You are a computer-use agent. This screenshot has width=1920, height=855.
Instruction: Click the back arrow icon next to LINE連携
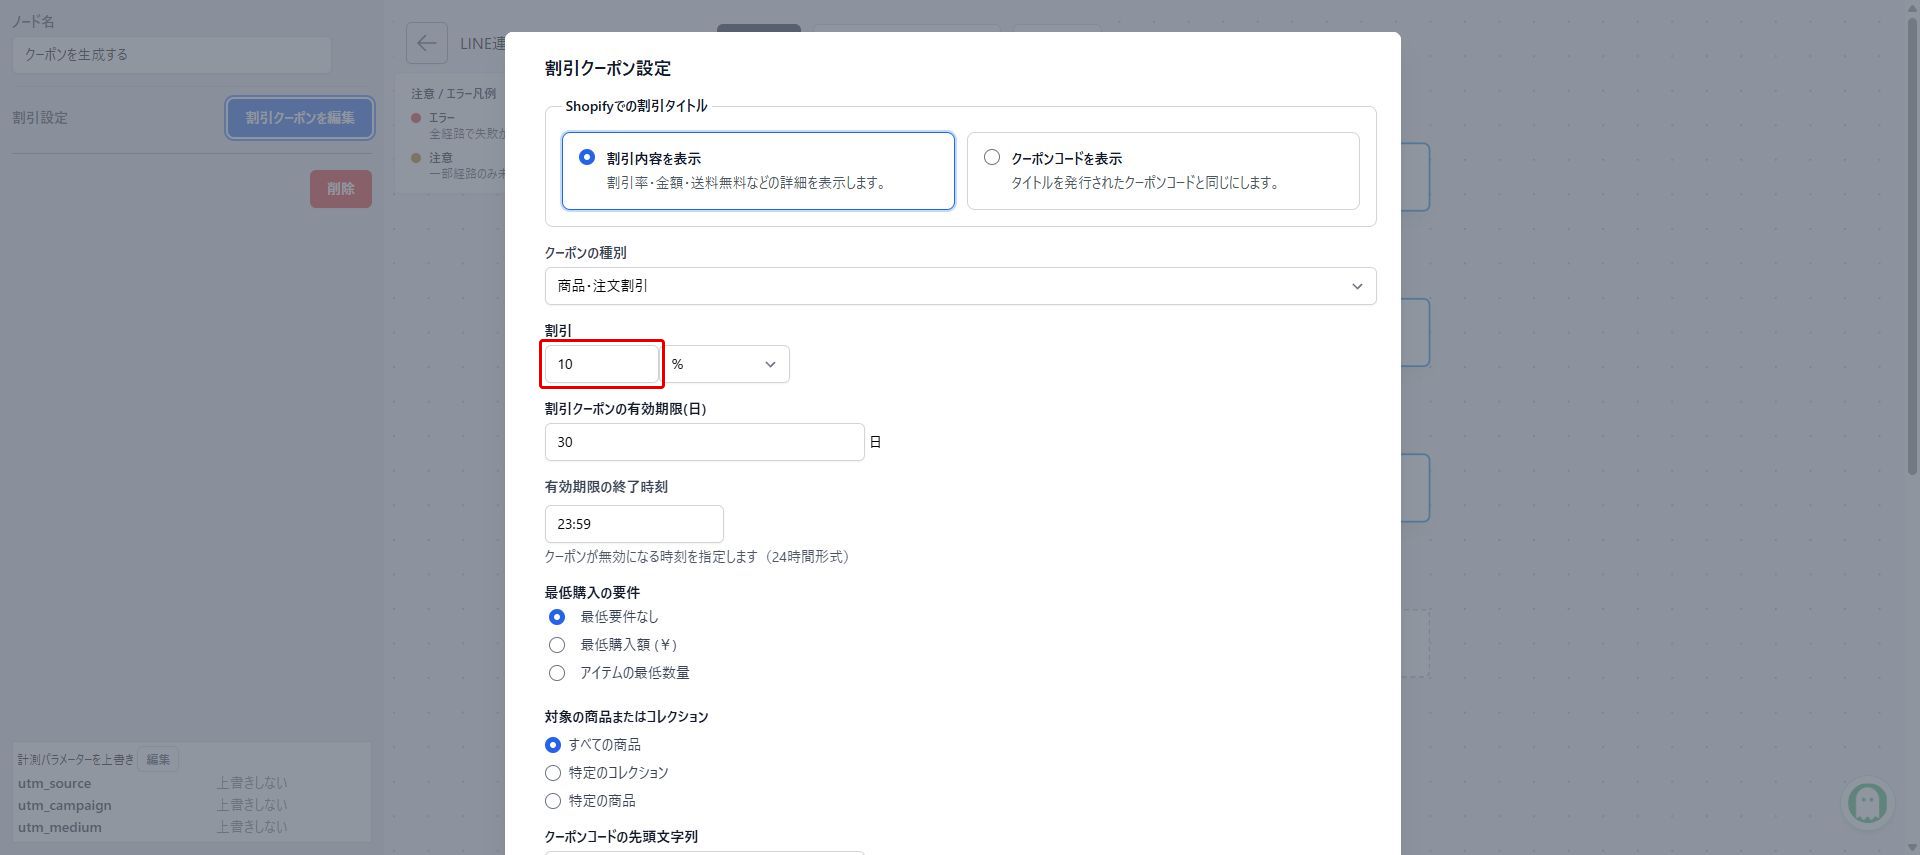point(426,43)
